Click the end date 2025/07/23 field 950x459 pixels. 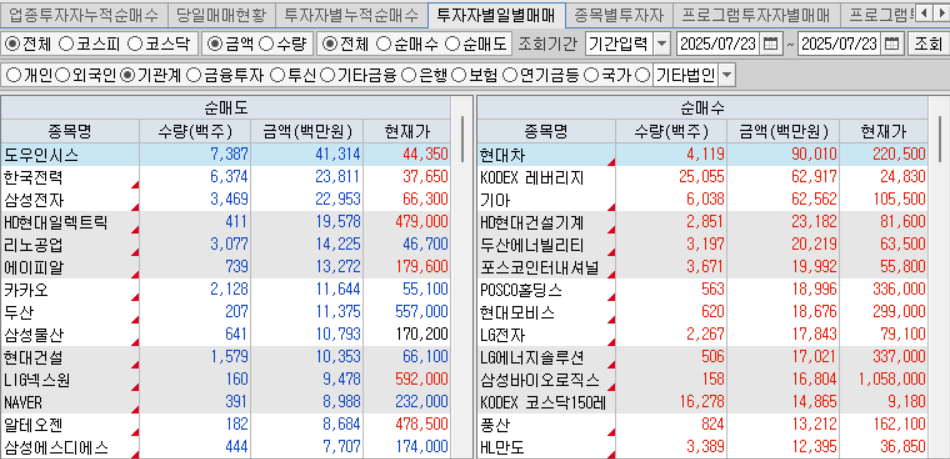tap(840, 44)
